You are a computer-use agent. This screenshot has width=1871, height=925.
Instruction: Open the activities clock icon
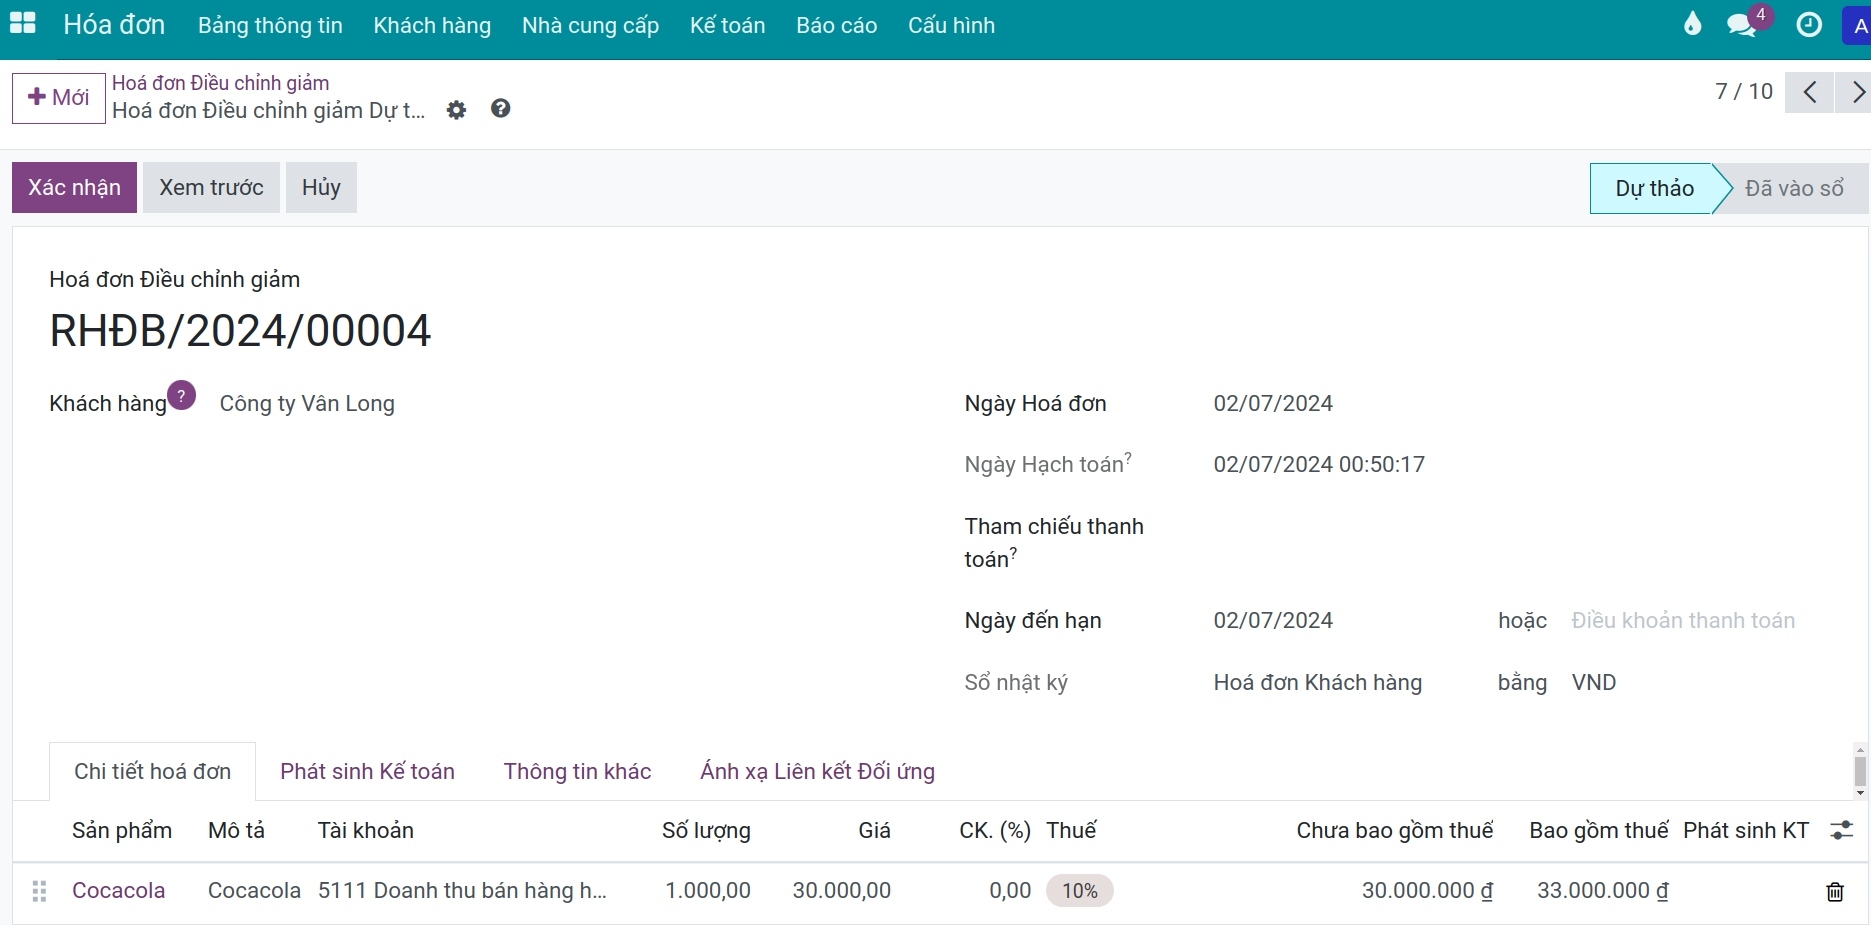(x=1809, y=25)
